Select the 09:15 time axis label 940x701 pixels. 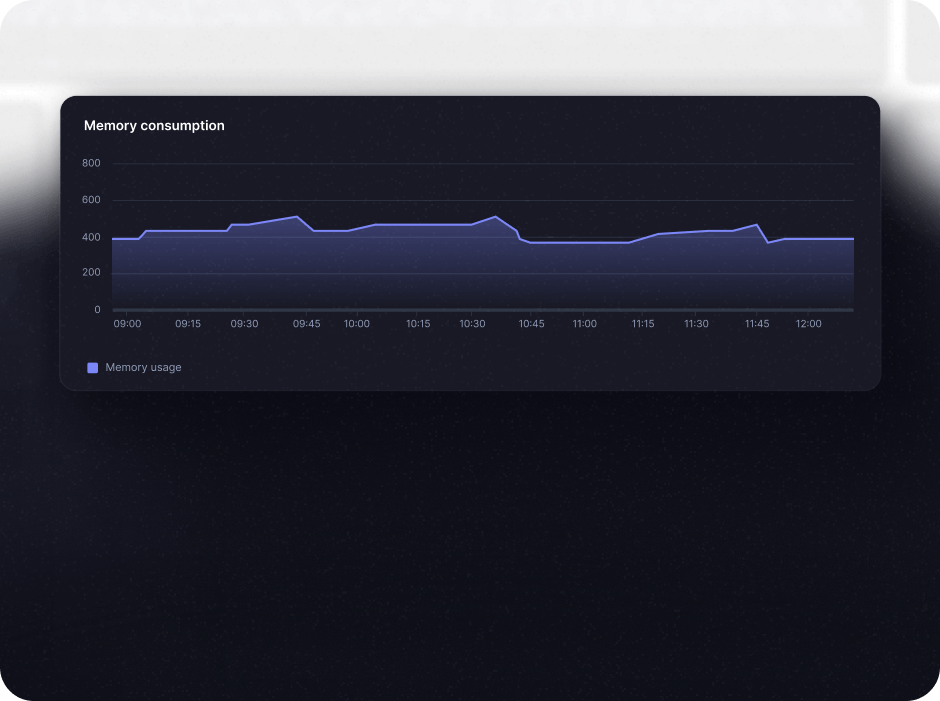pyautogui.click(x=188, y=324)
